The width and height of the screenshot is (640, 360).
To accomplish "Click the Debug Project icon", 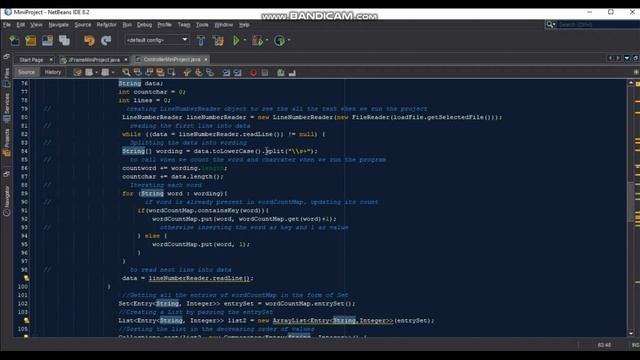I will (x=257, y=40).
